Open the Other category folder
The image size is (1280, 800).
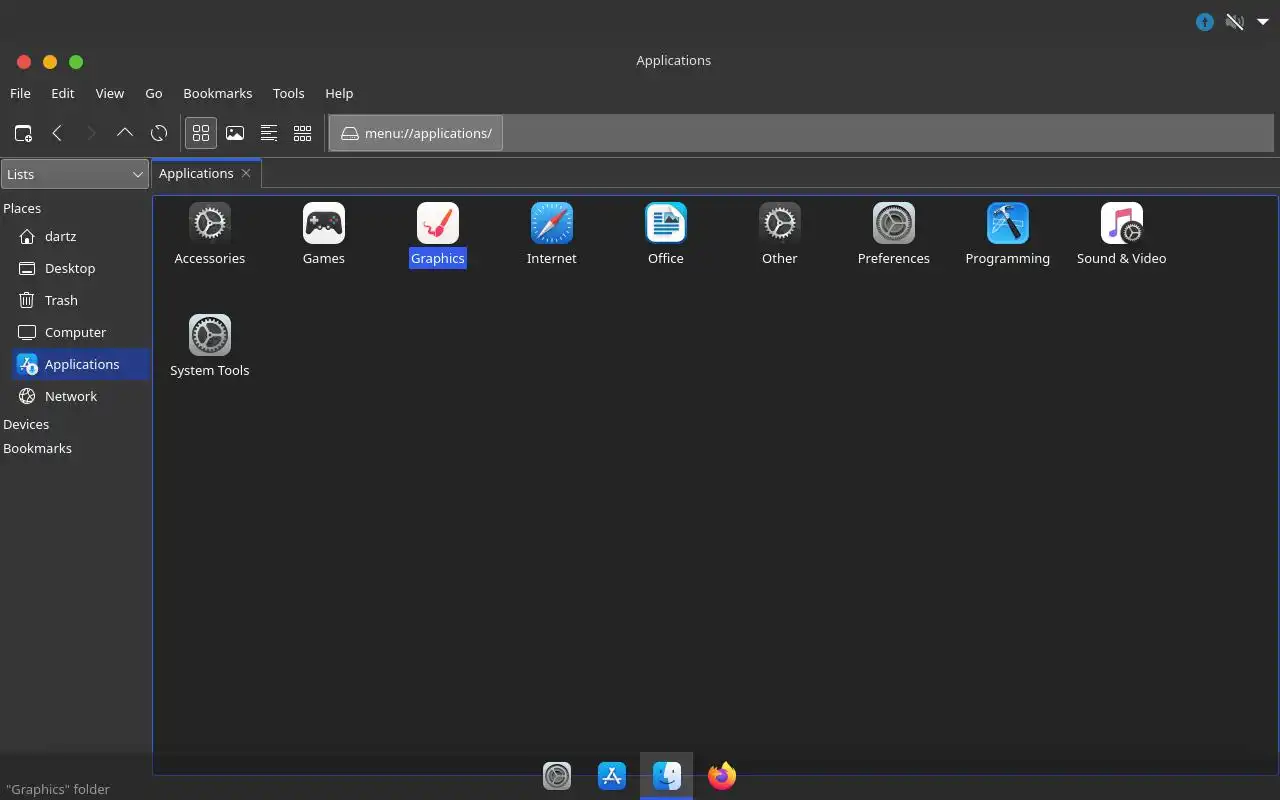click(x=780, y=234)
